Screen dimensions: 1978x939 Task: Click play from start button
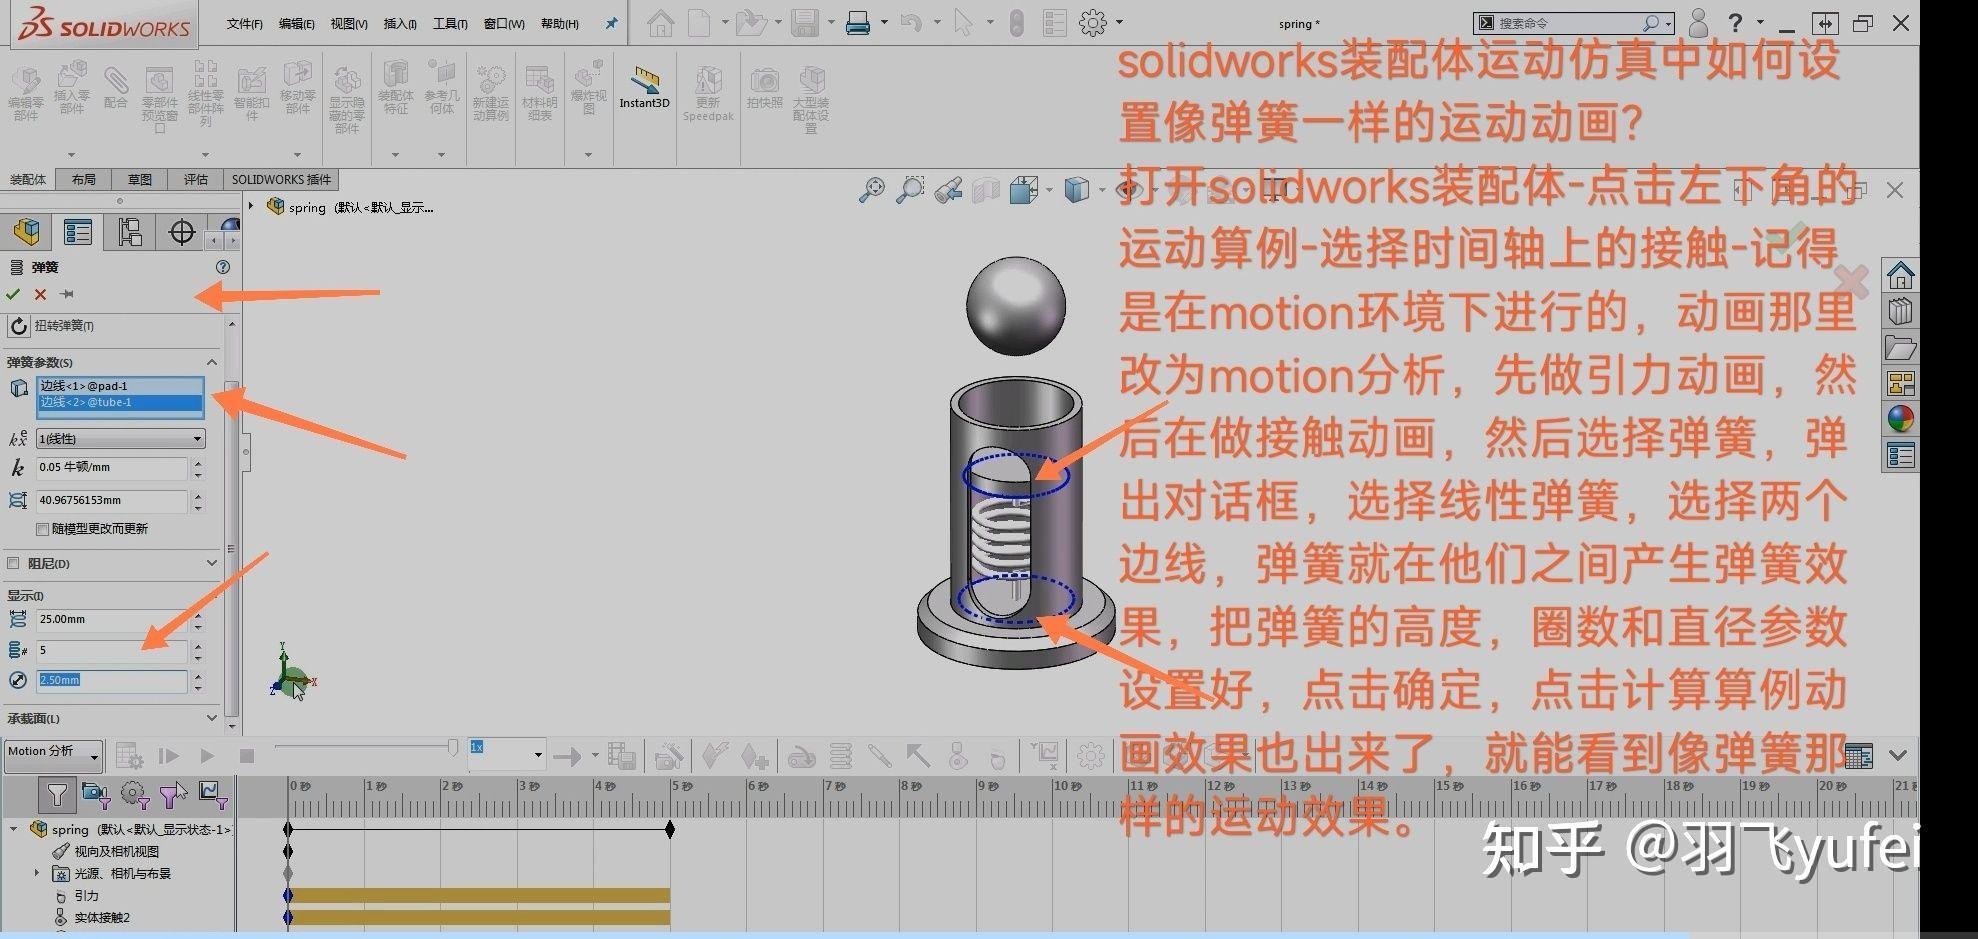point(168,756)
